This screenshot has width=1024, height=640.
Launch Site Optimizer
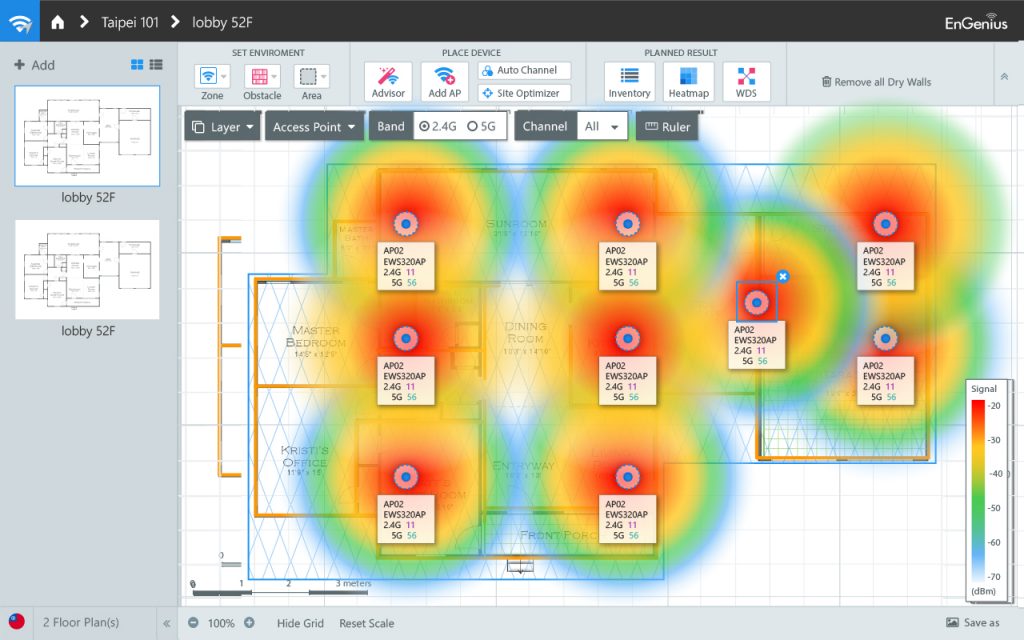(x=524, y=93)
